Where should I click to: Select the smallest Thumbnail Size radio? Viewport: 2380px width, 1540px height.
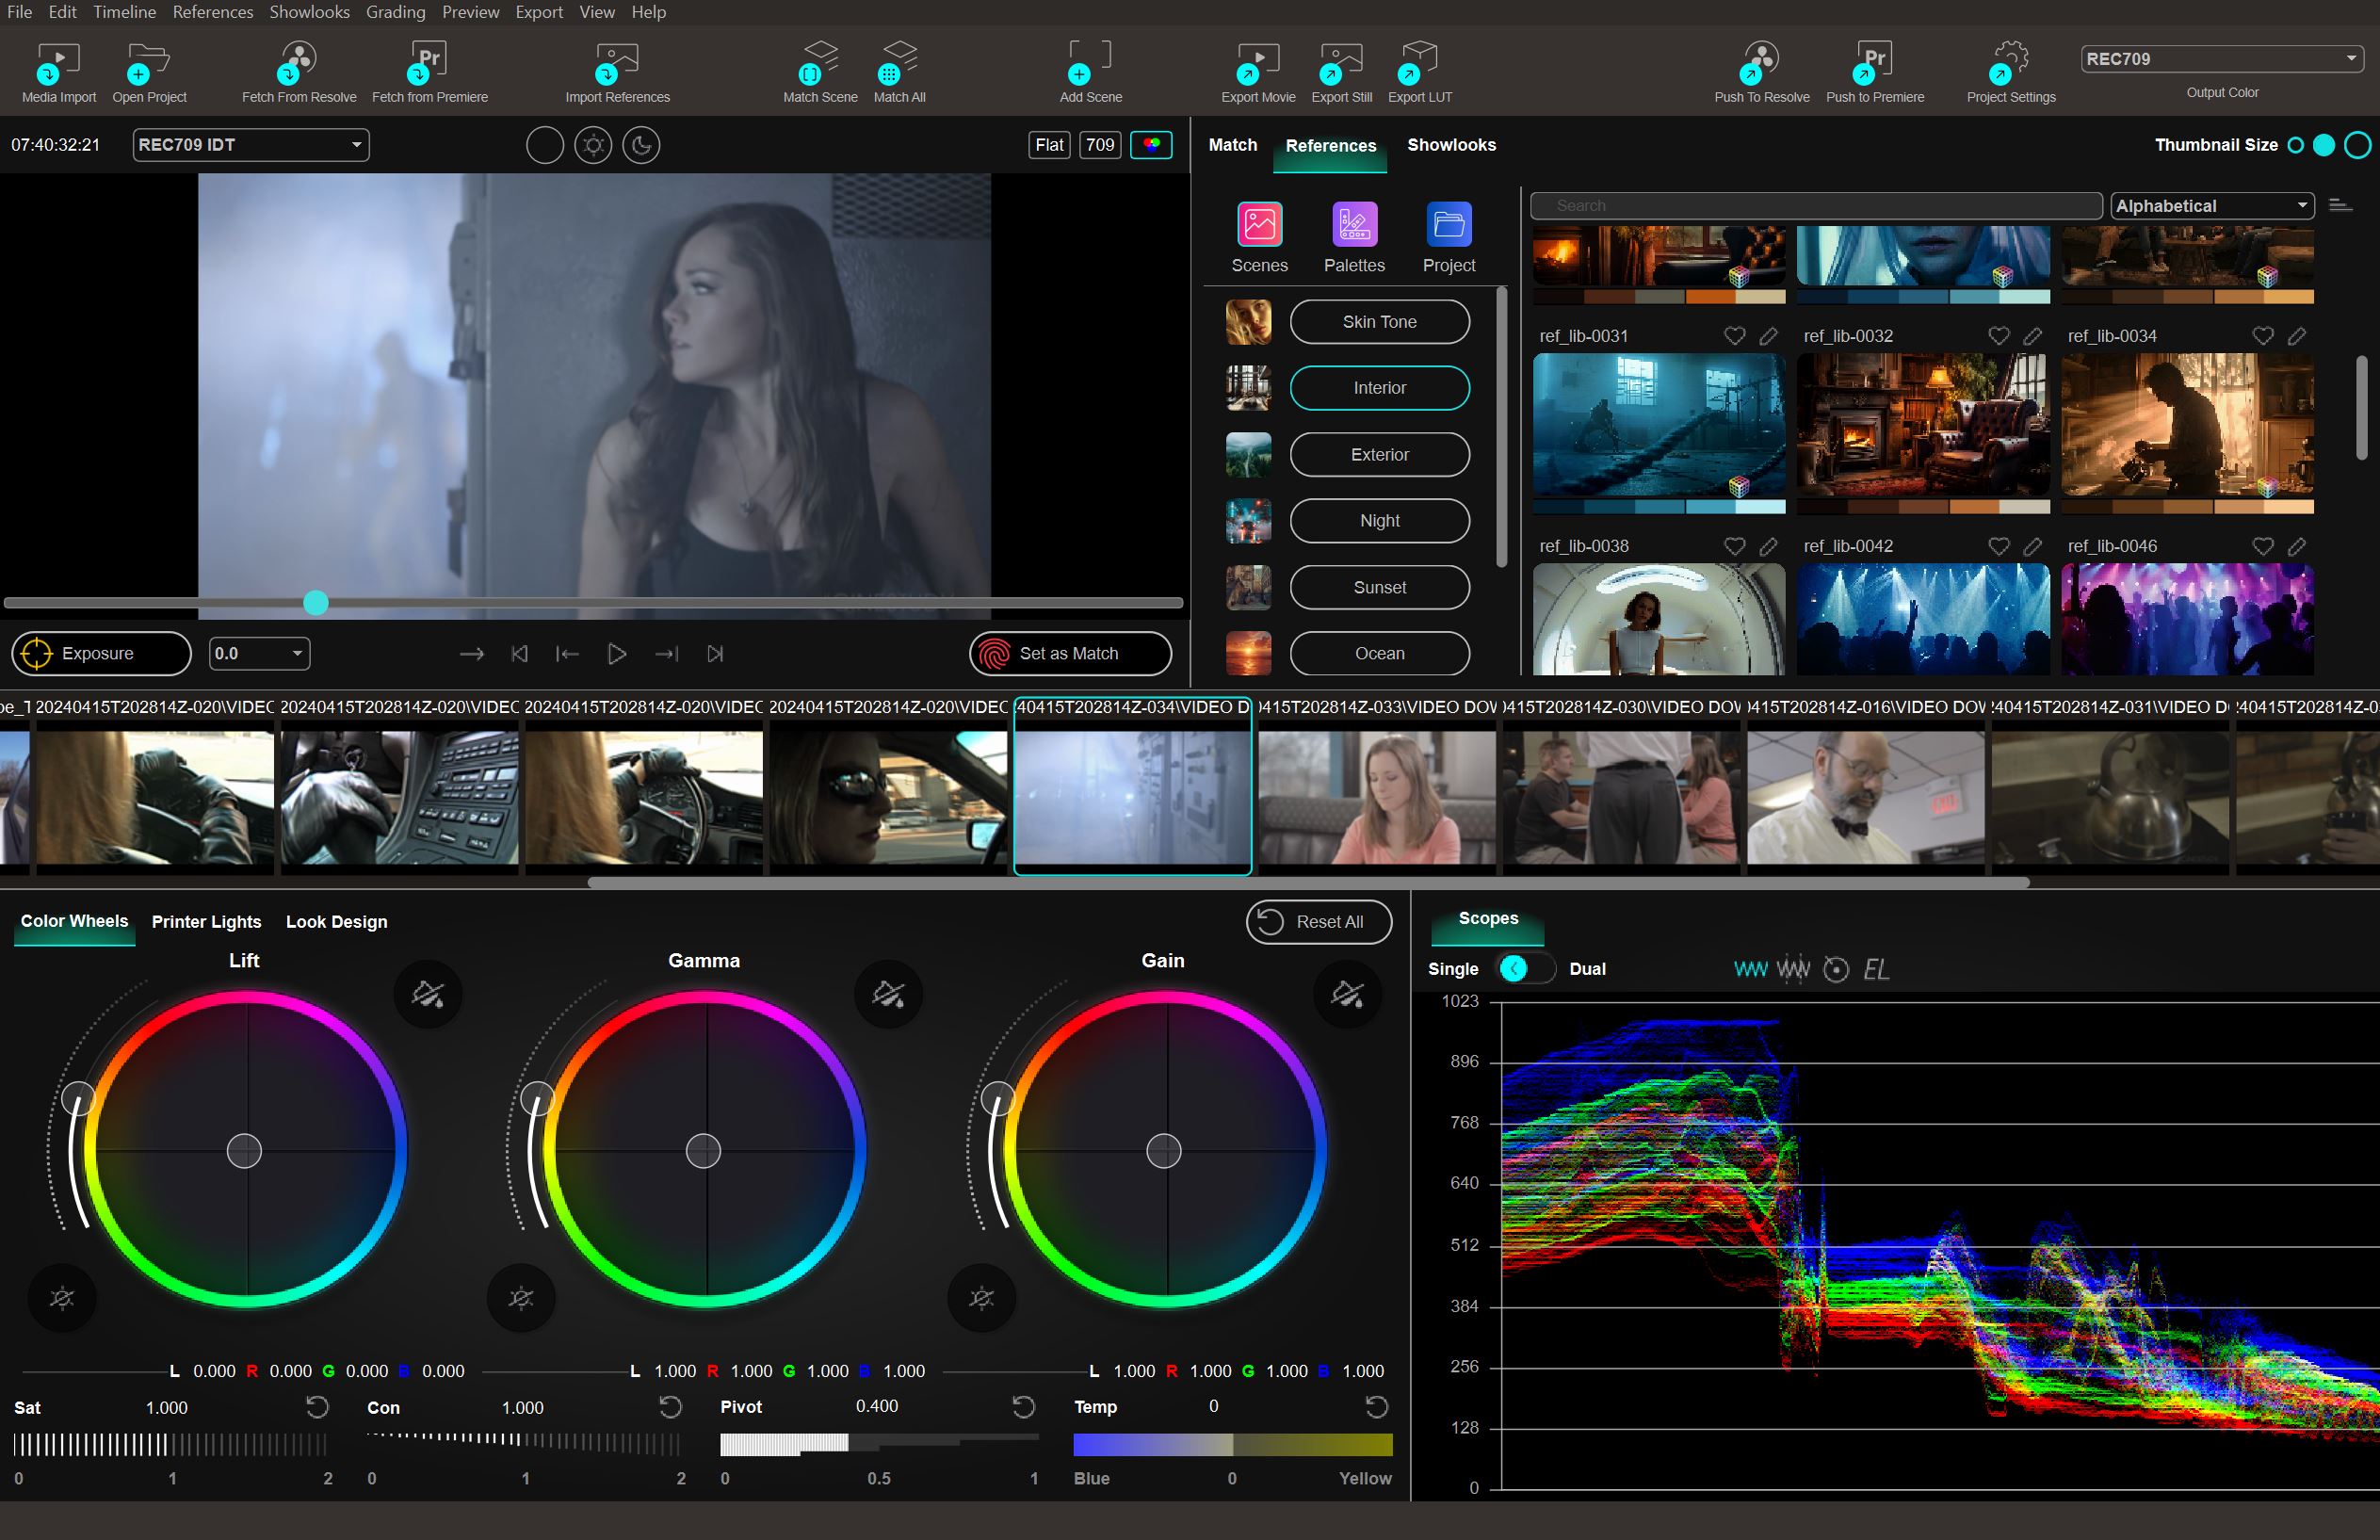click(2296, 145)
